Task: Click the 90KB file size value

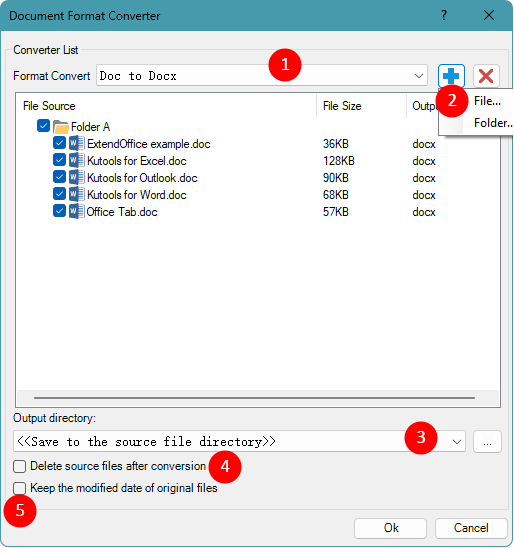Action: pos(336,178)
